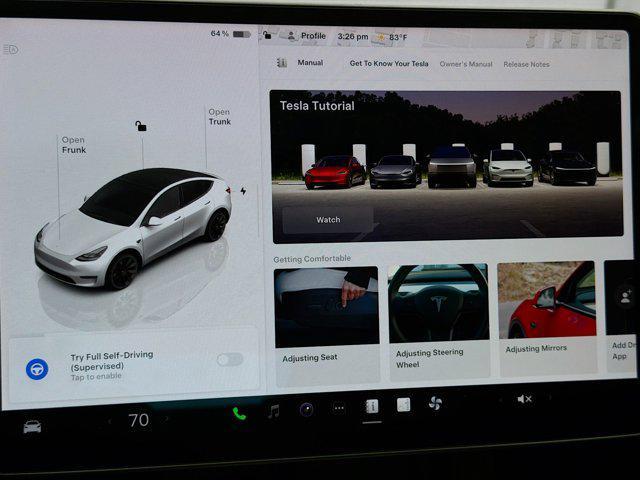
Task: Tap the weather sun icon
Action: [x=380, y=37]
